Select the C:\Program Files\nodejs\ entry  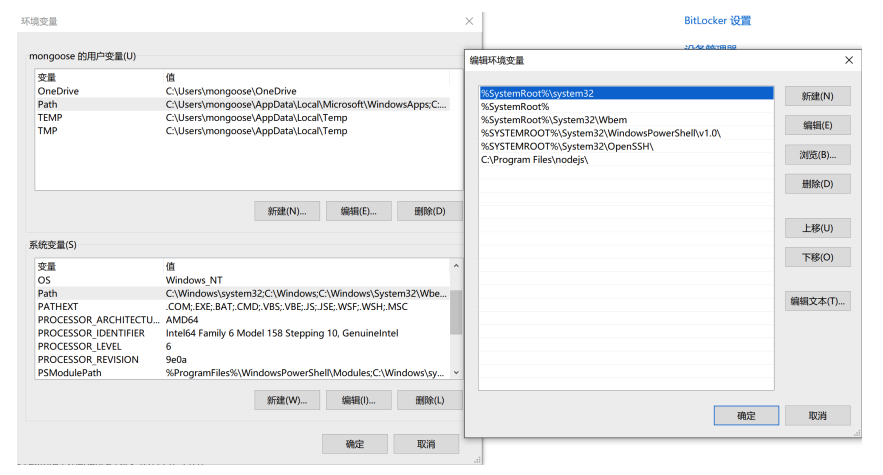(626, 159)
